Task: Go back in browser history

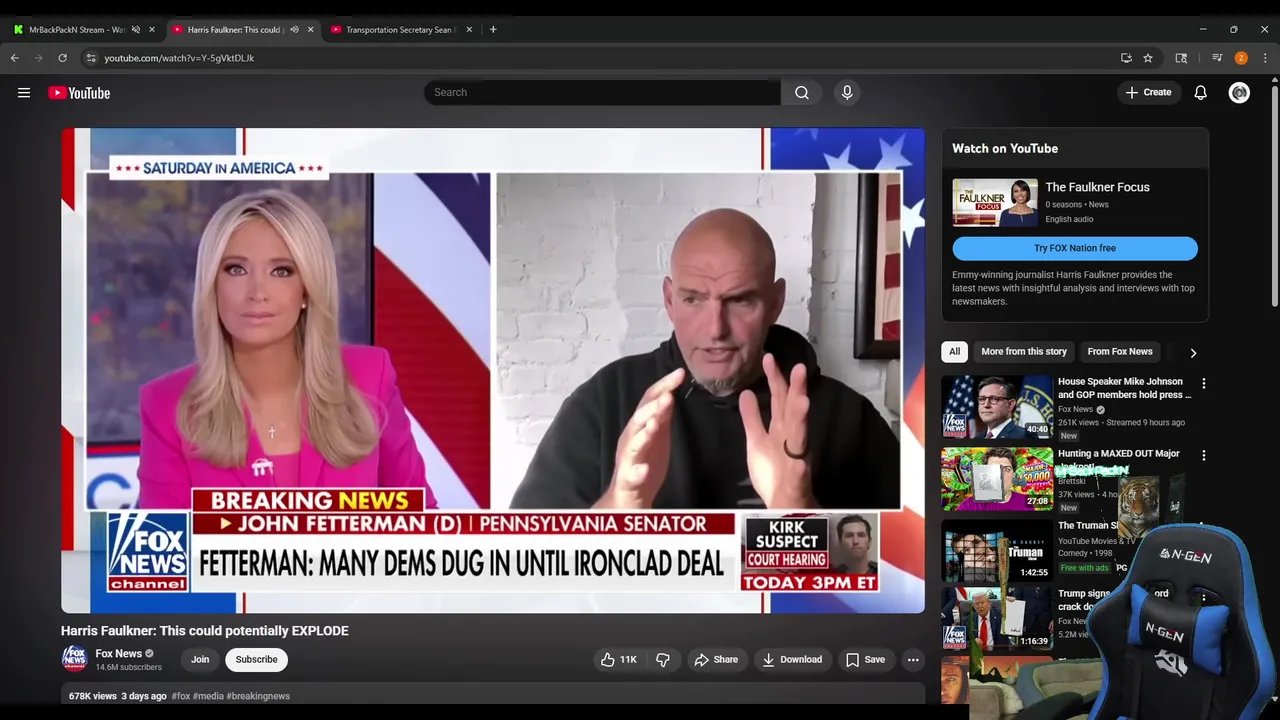Action: tap(15, 58)
